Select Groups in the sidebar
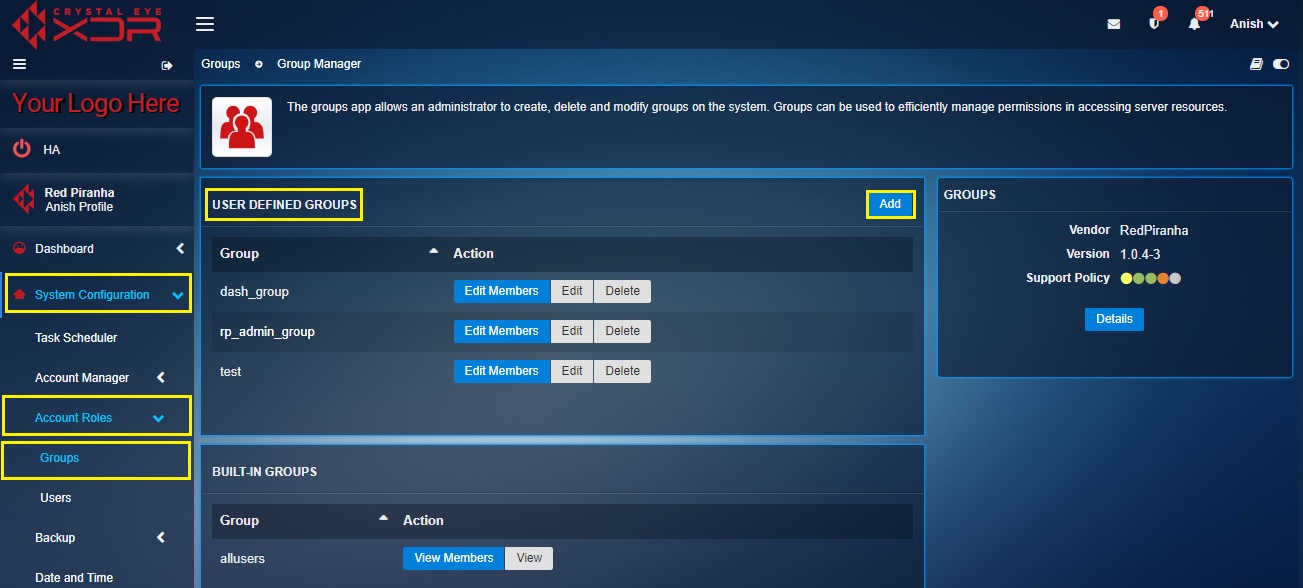The width and height of the screenshot is (1303, 588). click(60, 458)
